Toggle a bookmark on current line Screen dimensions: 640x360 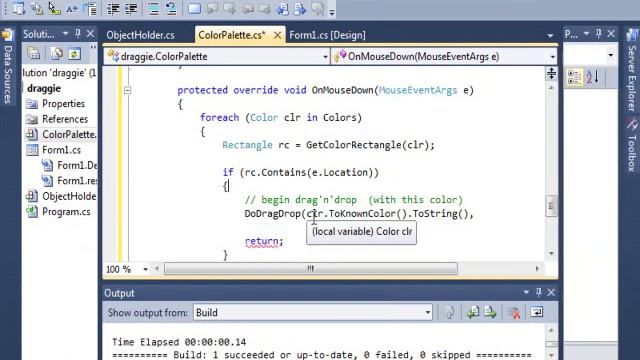pos(194,9)
